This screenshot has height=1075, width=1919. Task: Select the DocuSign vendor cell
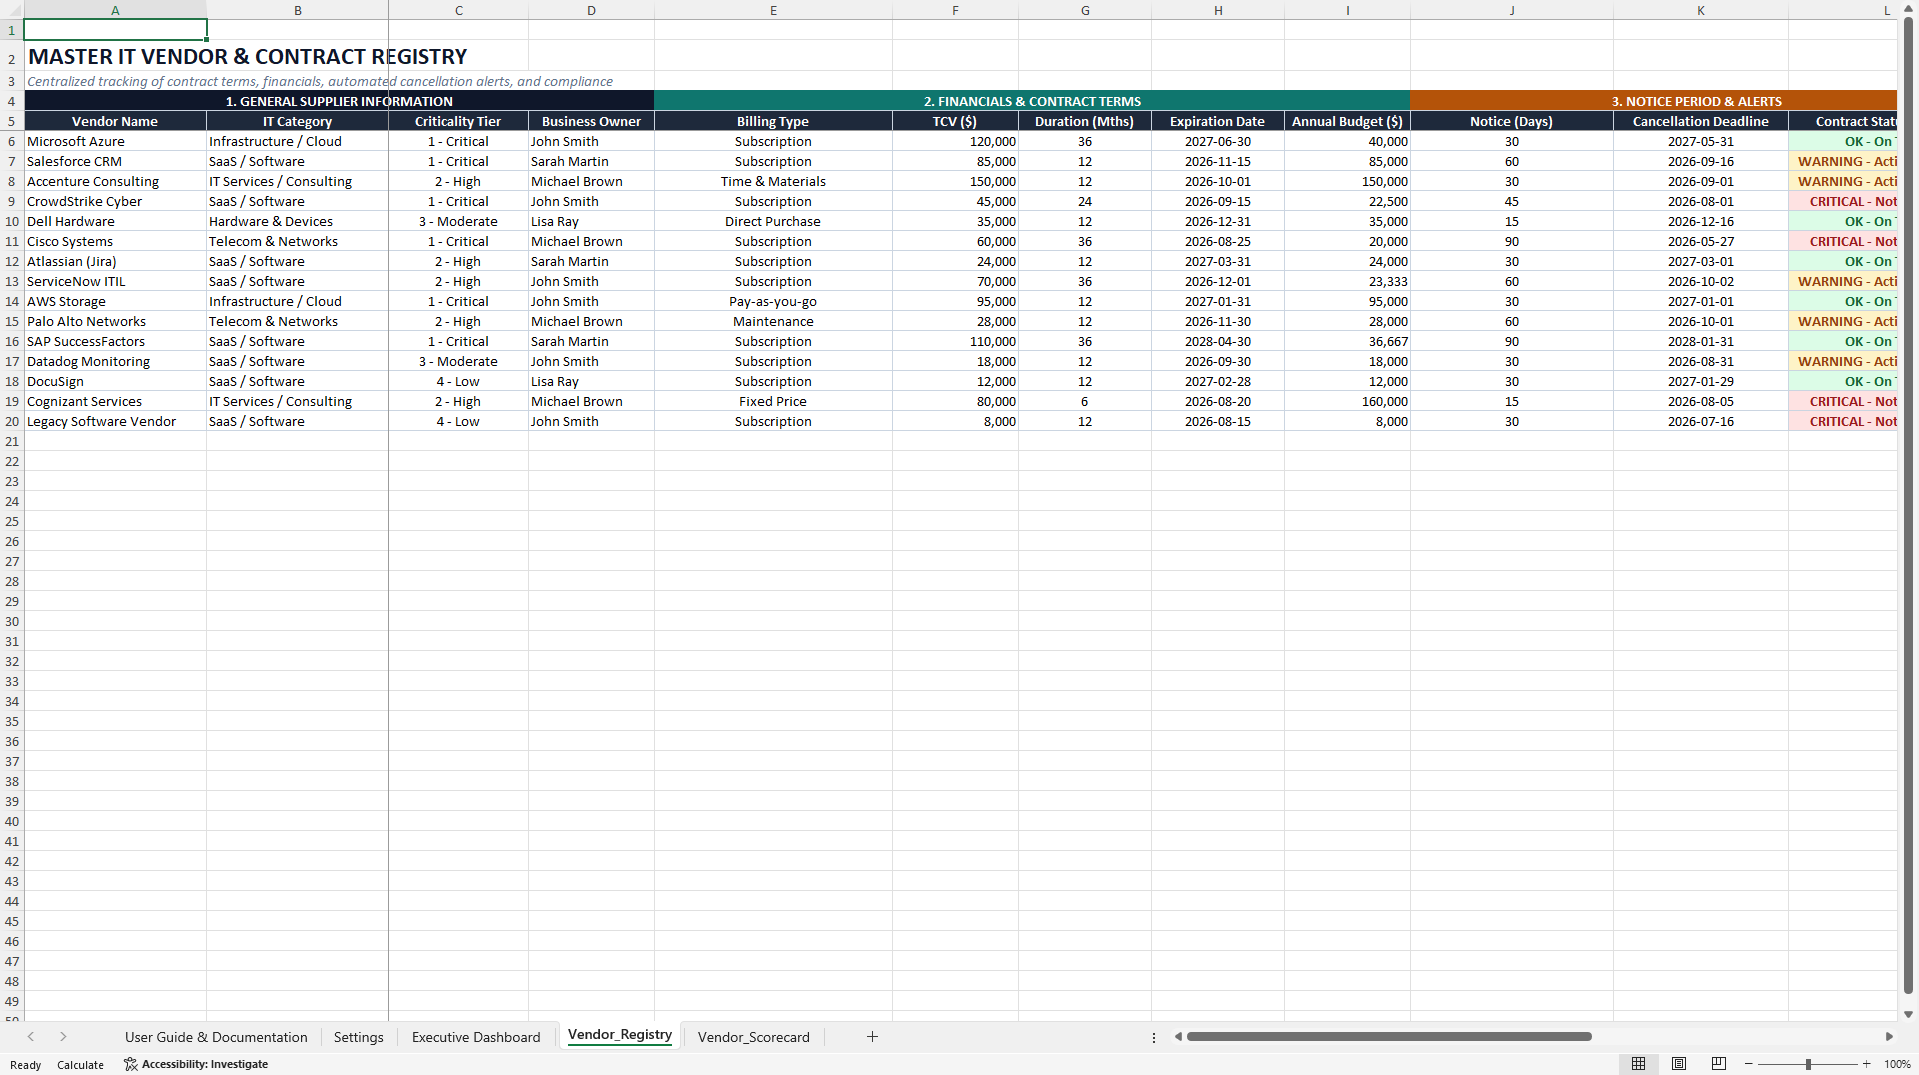[x=115, y=381]
